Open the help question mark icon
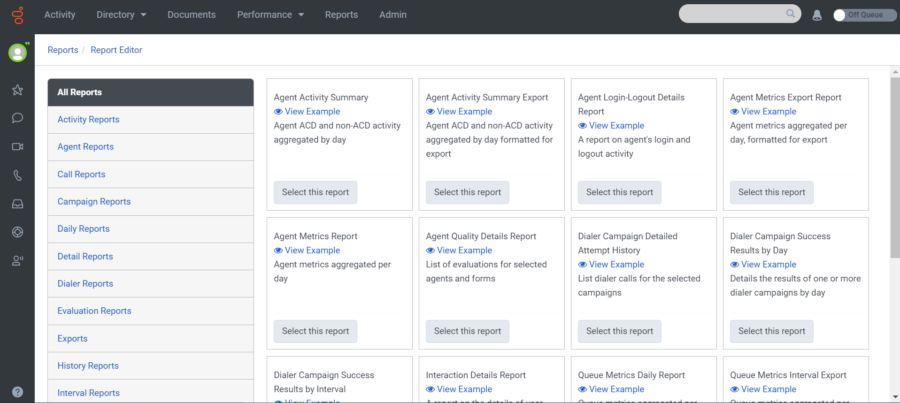This screenshot has width=900, height=403. (17, 393)
